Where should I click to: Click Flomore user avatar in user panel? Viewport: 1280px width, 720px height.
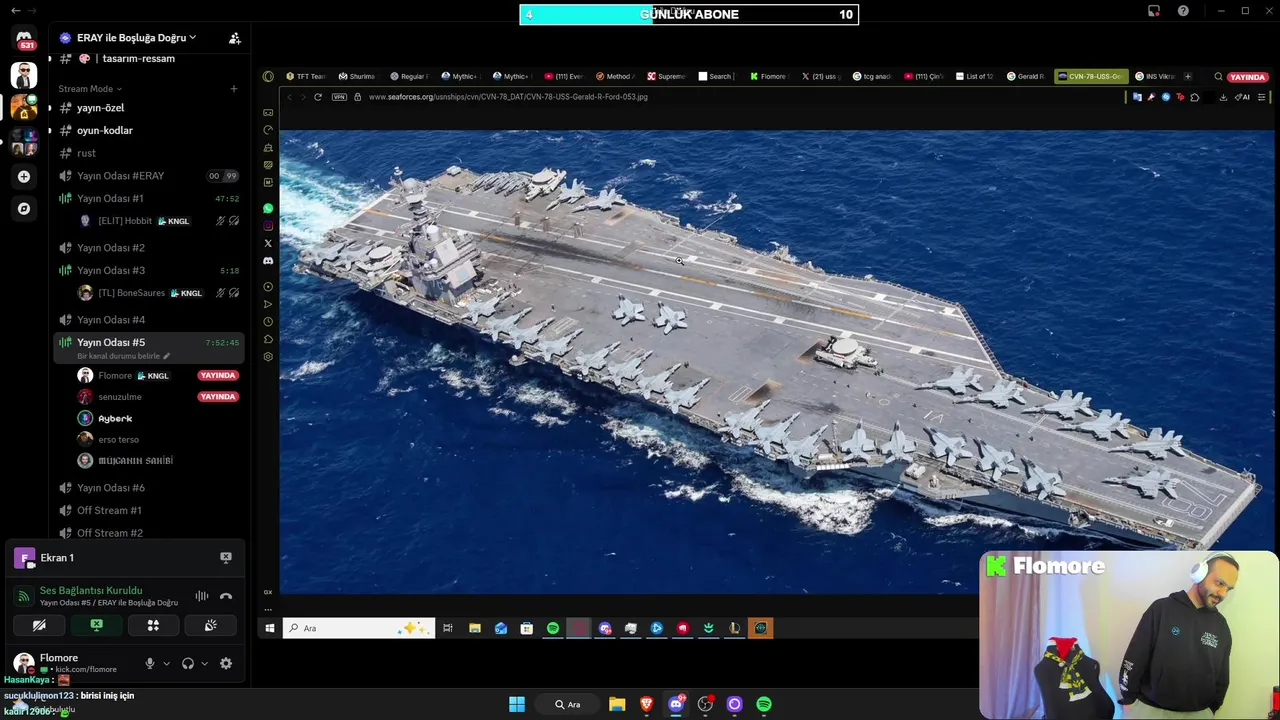pos(23,663)
